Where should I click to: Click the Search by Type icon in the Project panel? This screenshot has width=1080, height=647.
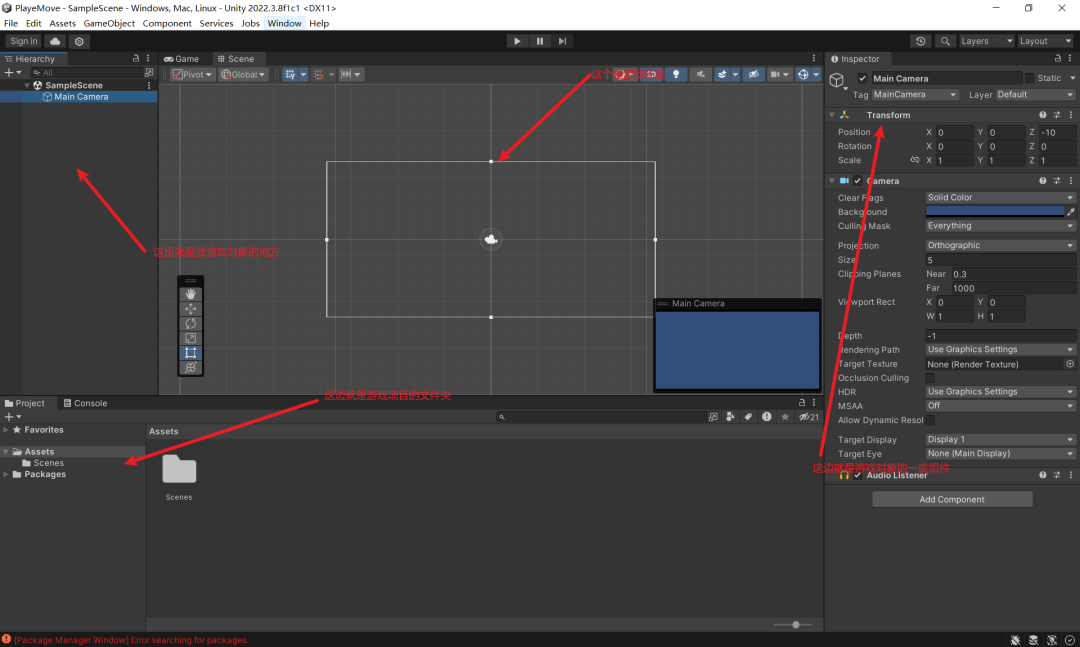pos(730,417)
